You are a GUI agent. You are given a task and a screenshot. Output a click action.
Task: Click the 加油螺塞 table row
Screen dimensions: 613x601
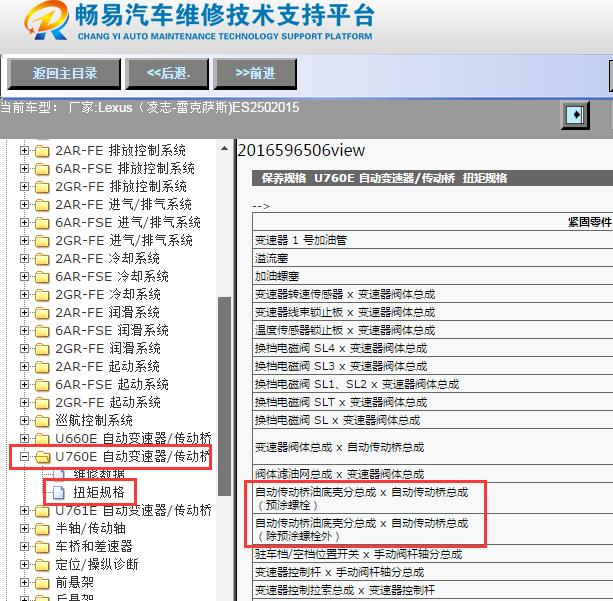pyautogui.click(x=433, y=276)
